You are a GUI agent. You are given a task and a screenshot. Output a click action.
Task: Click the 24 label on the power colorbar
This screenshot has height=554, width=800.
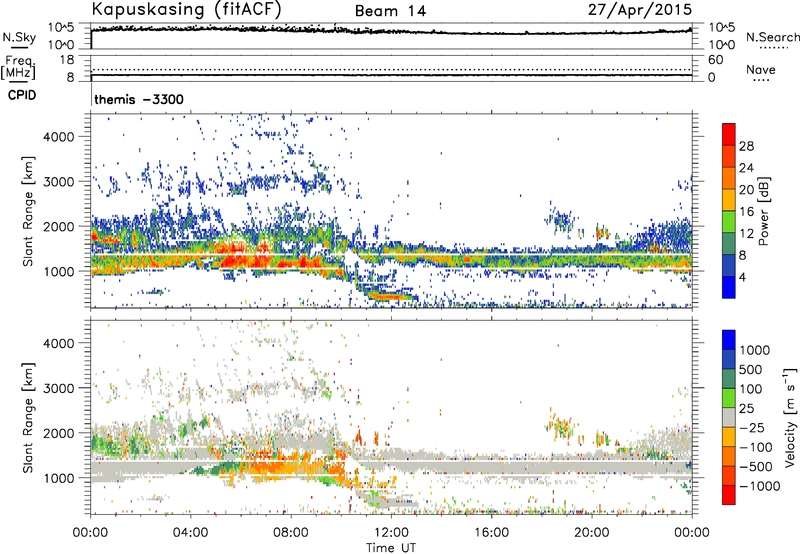(x=746, y=168)
